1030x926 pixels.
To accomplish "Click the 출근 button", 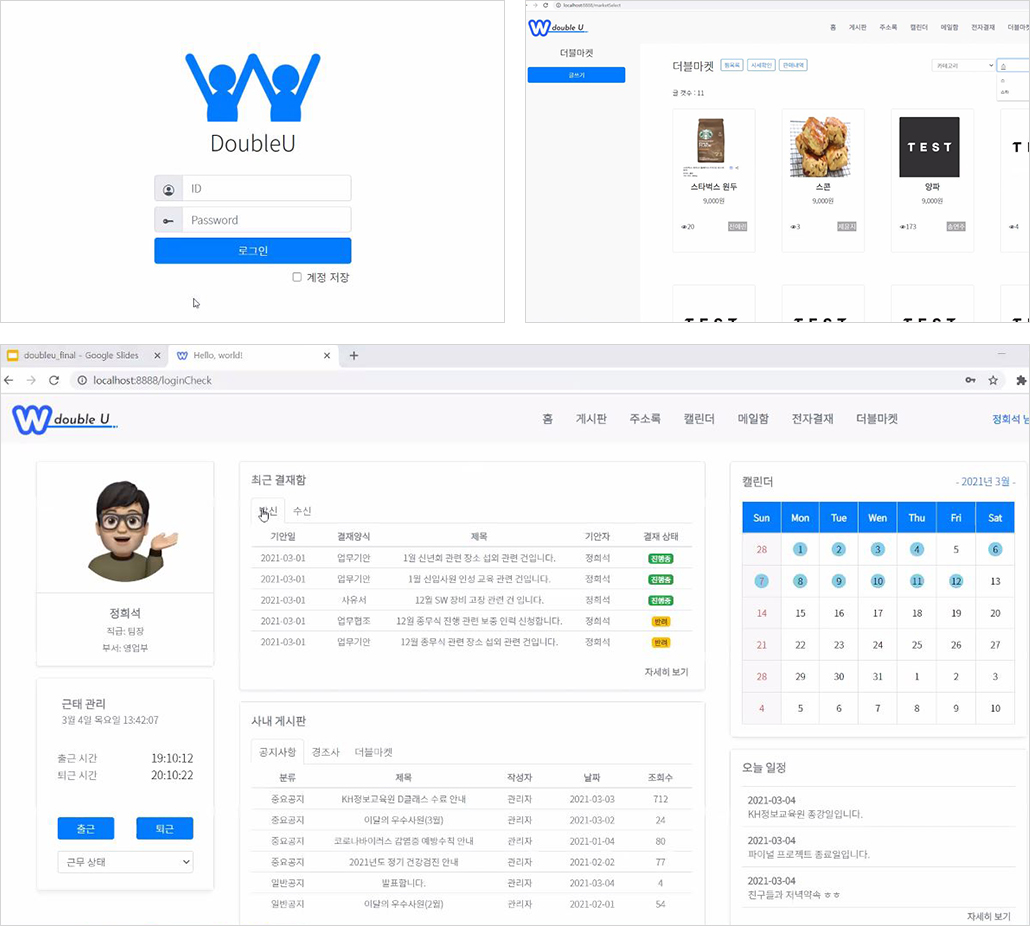I will point(86,829).
